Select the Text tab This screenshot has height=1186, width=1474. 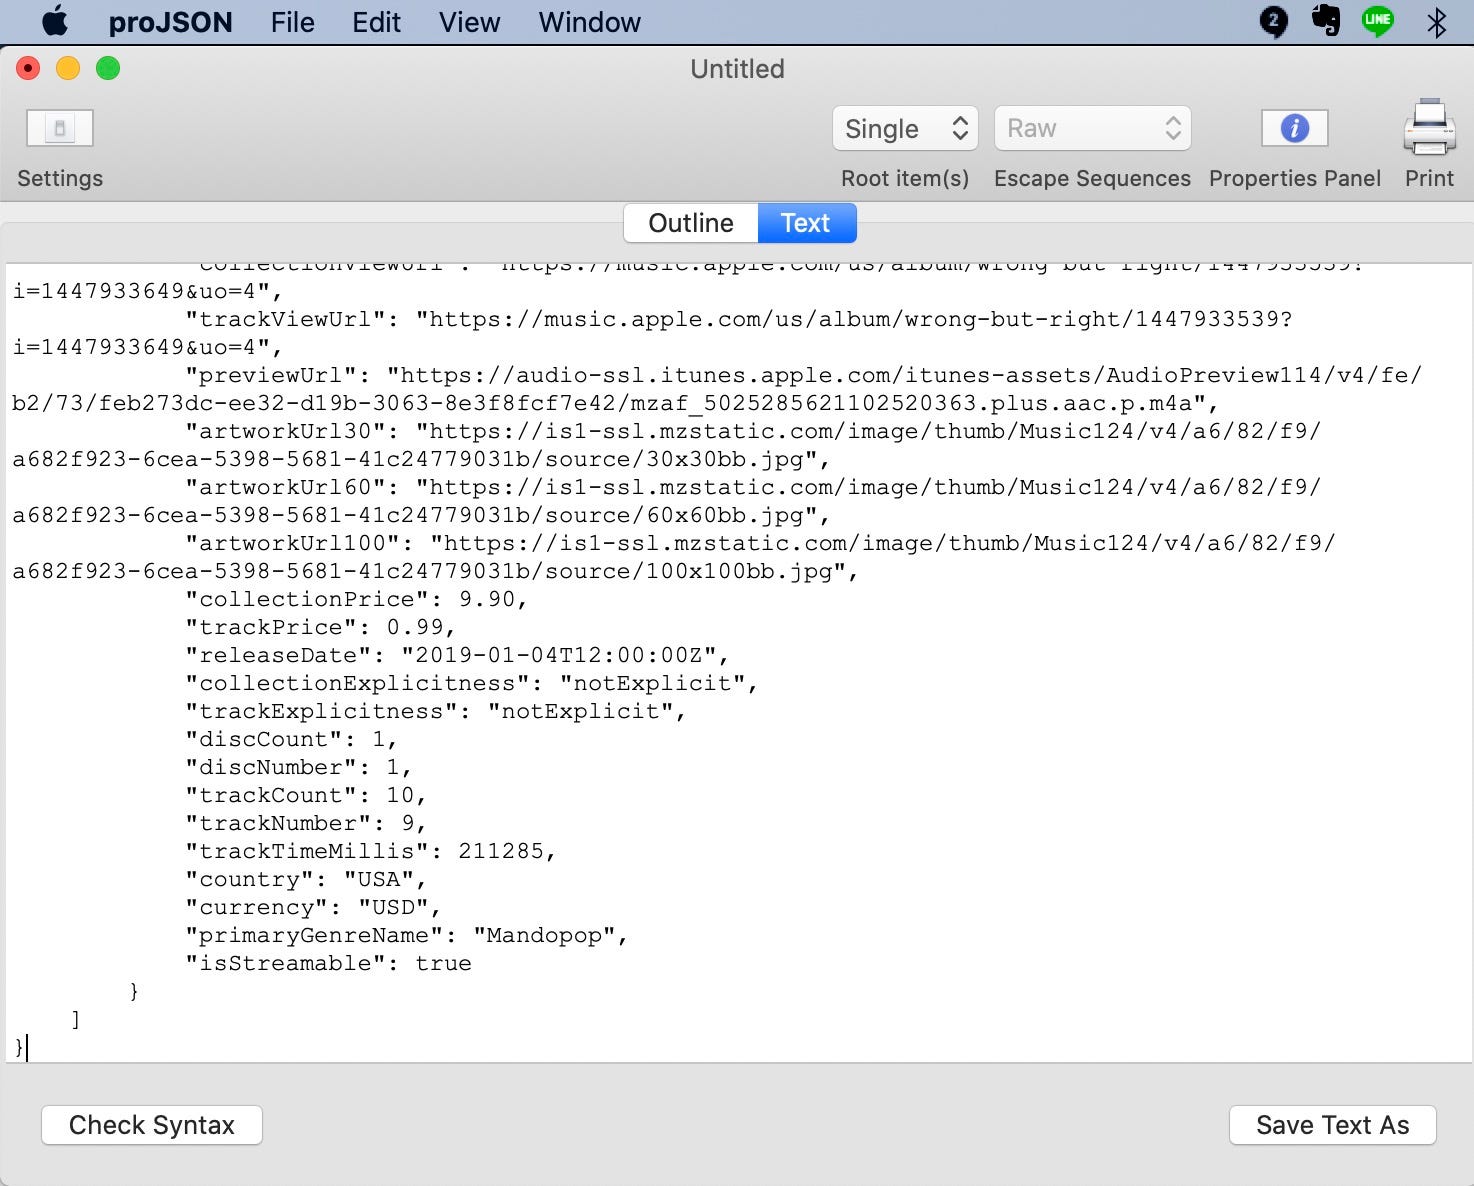point(806,223)
